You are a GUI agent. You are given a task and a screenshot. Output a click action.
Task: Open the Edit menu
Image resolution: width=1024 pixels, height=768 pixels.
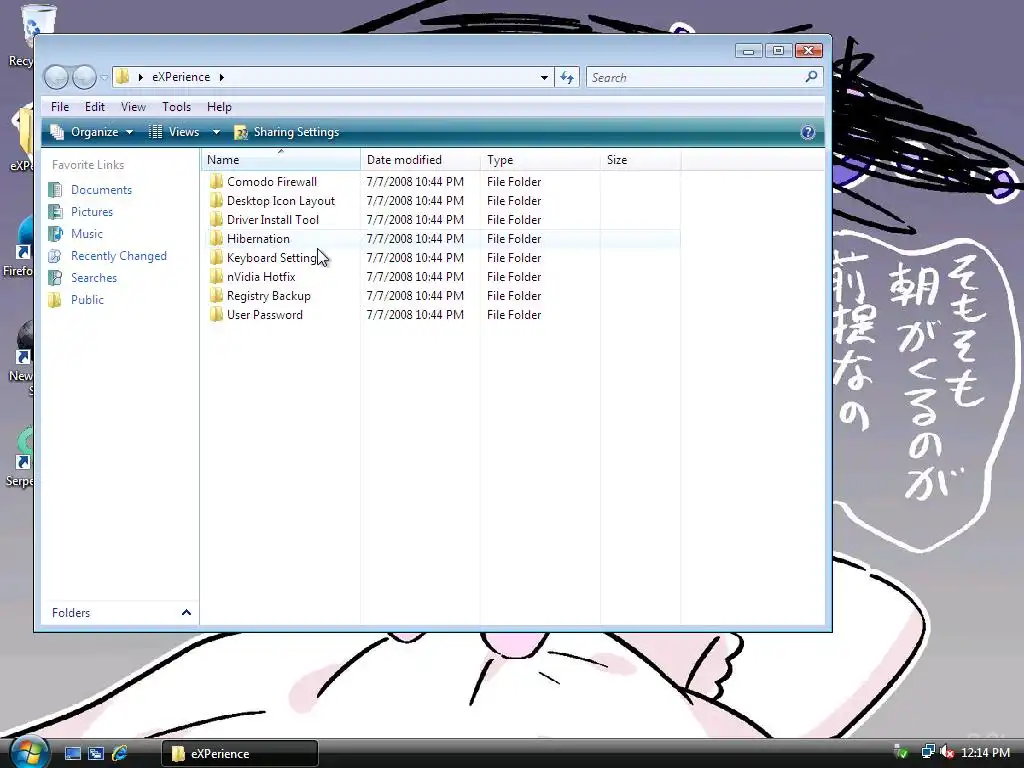pos(95,106)
